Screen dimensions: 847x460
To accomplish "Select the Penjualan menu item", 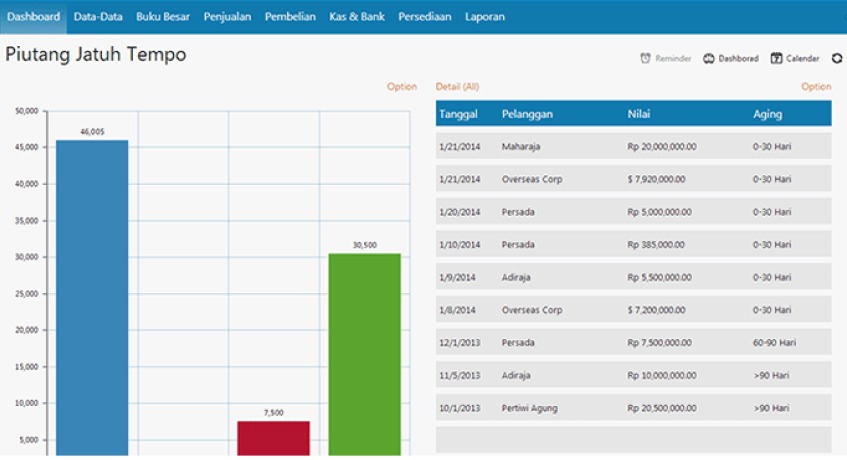I will coord(228,17).
